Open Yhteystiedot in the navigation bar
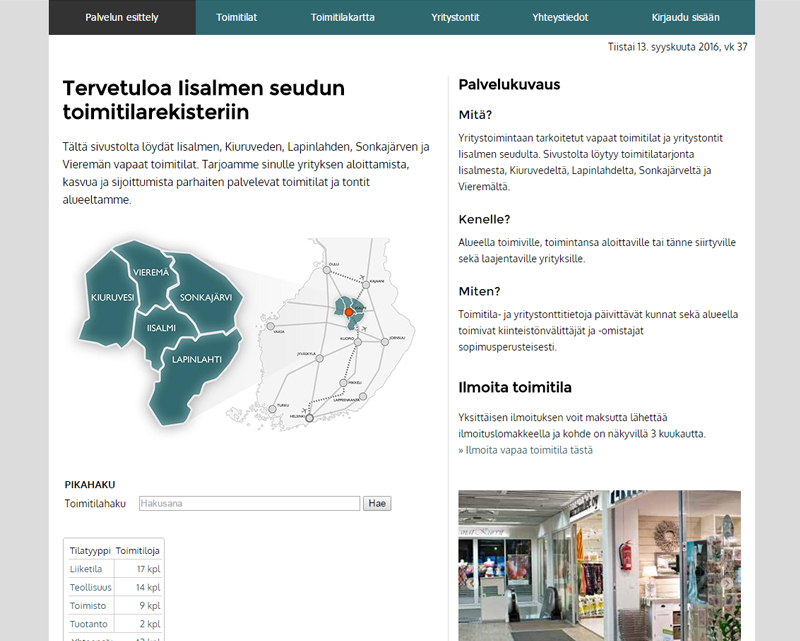 pyautogui.click(x=560, y=17)
